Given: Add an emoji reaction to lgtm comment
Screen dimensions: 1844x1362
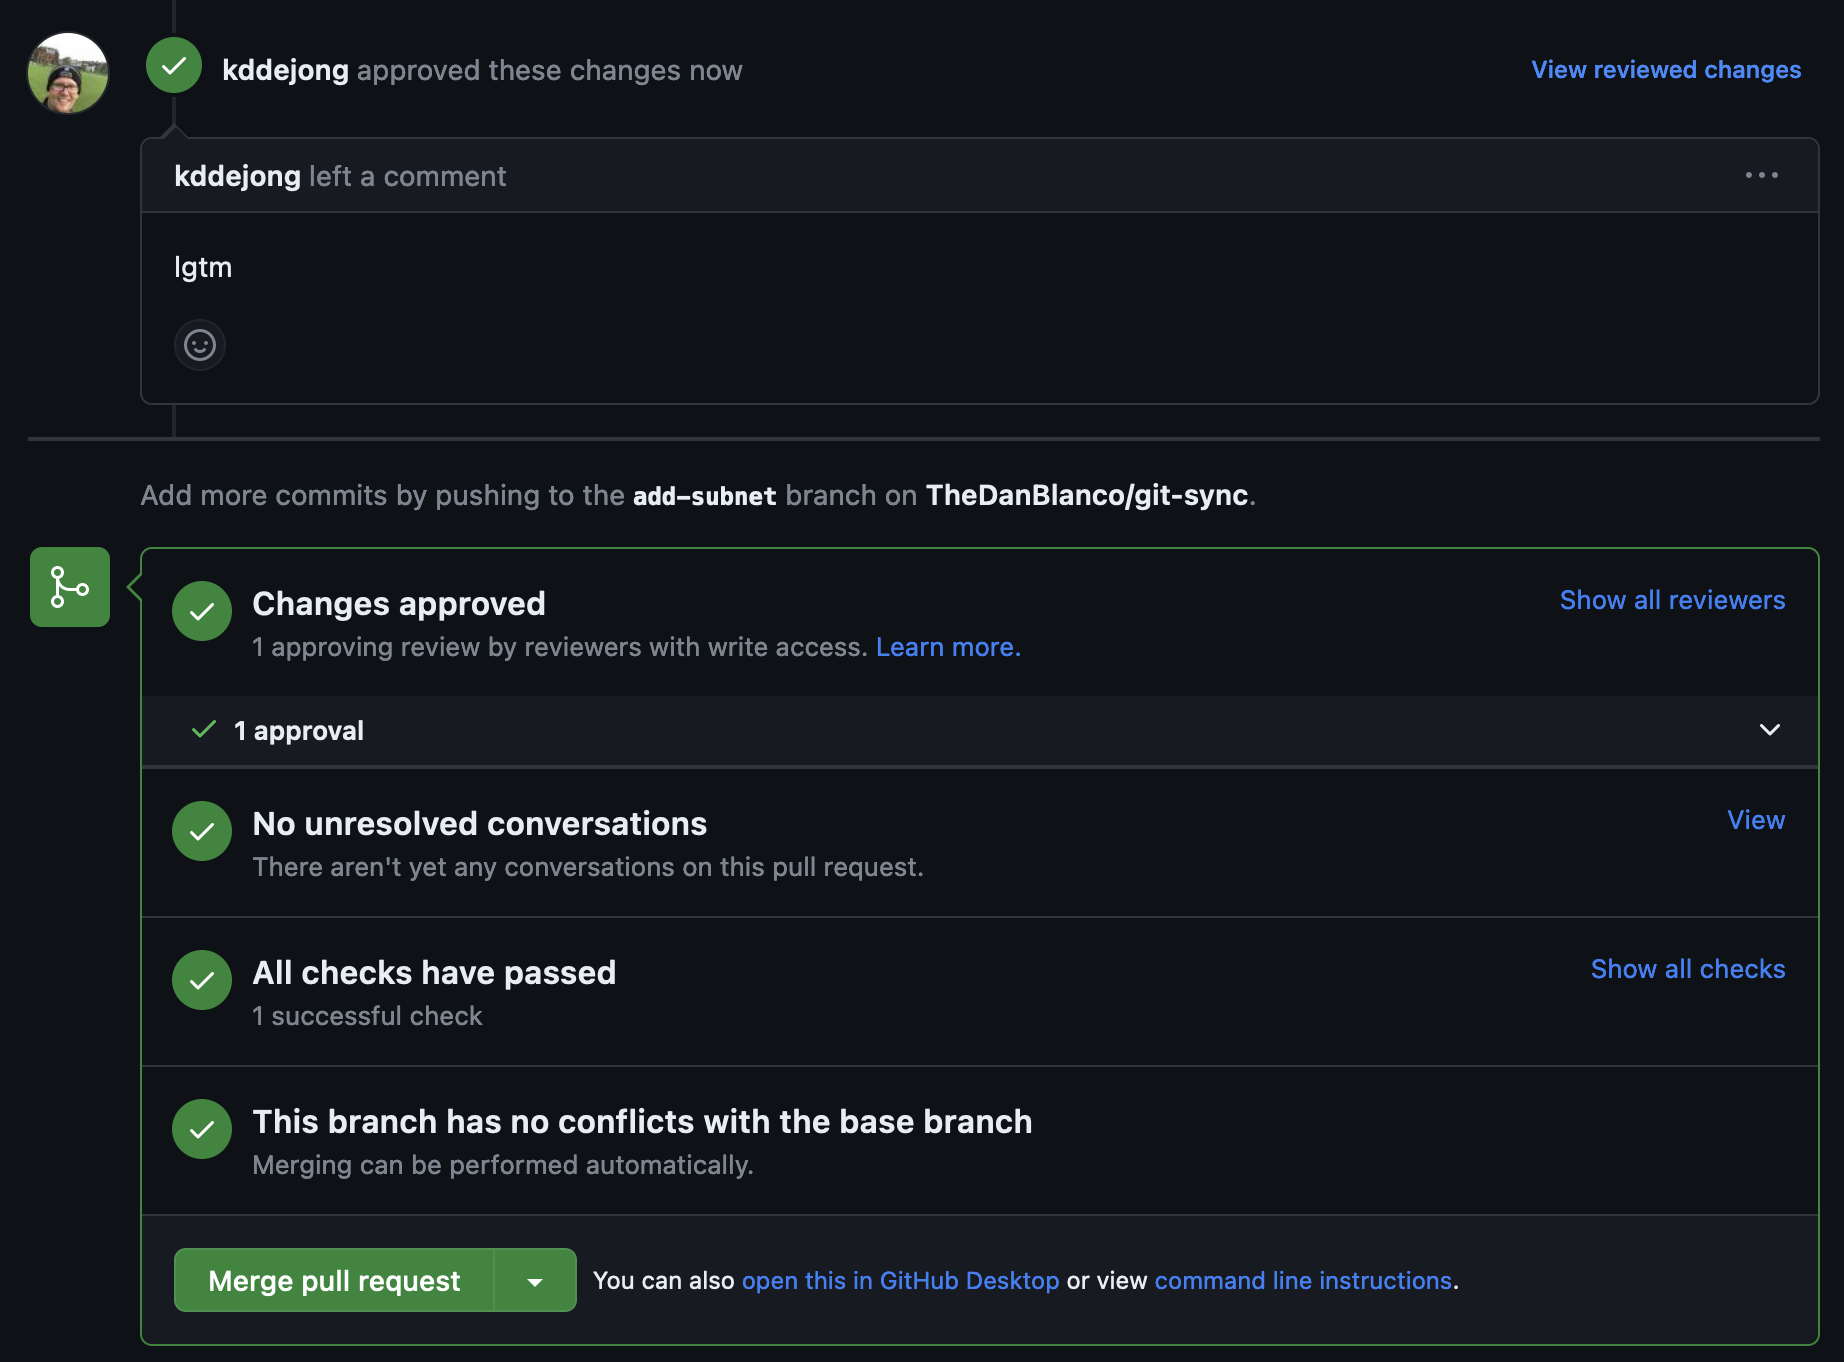Looking at the screenshot, I should pos(200,345).
